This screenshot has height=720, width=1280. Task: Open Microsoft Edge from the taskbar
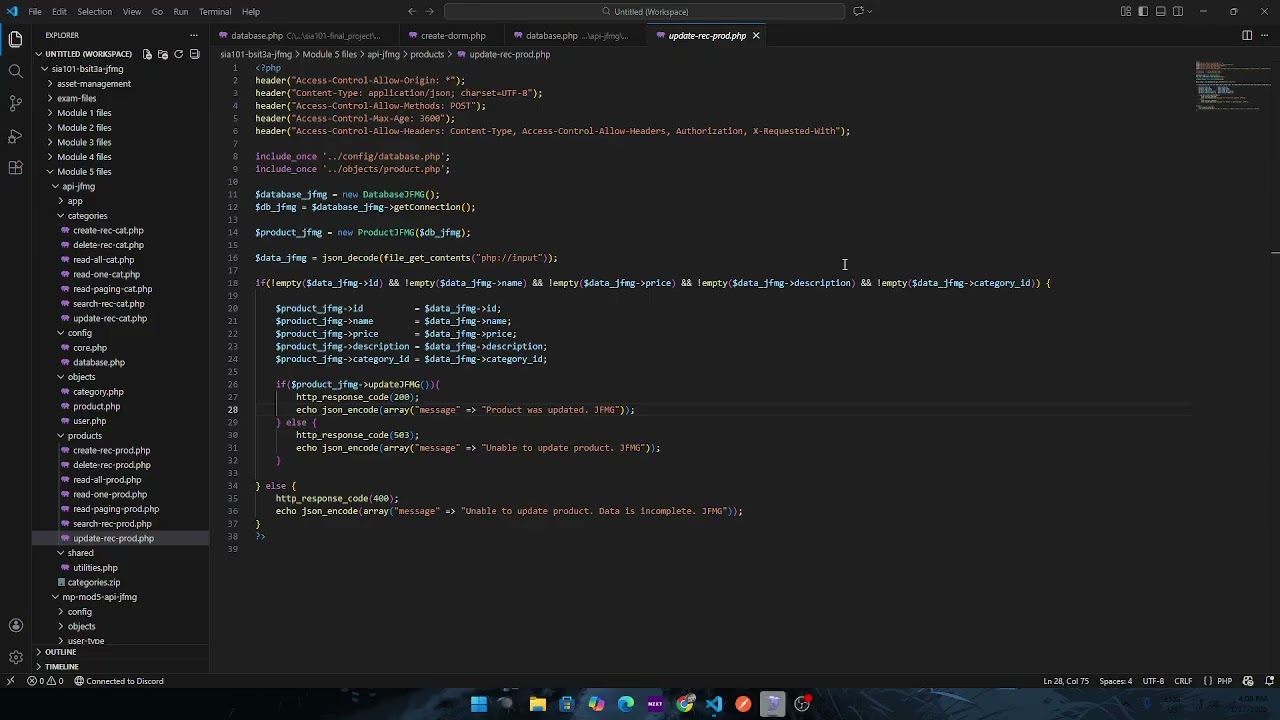tap(626, 704)
